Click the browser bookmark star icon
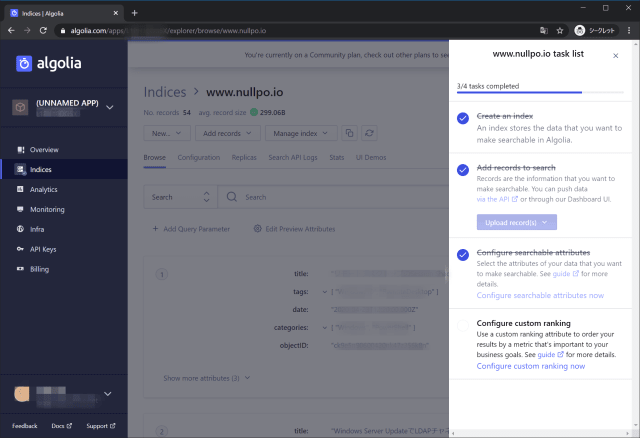 click(x=560, y=31)
